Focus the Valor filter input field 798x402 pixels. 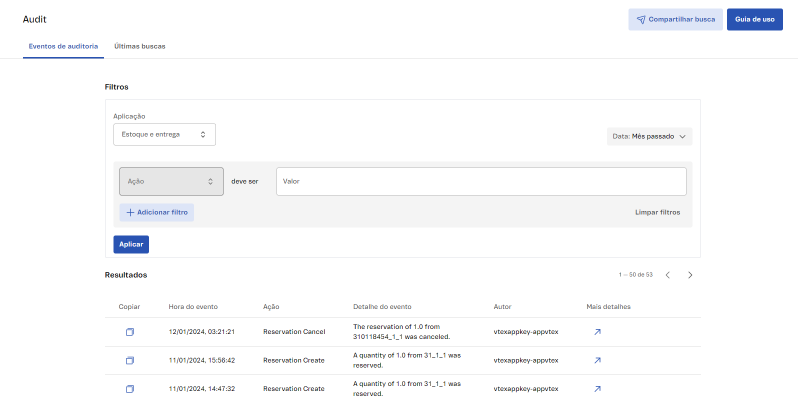(480, 181)
